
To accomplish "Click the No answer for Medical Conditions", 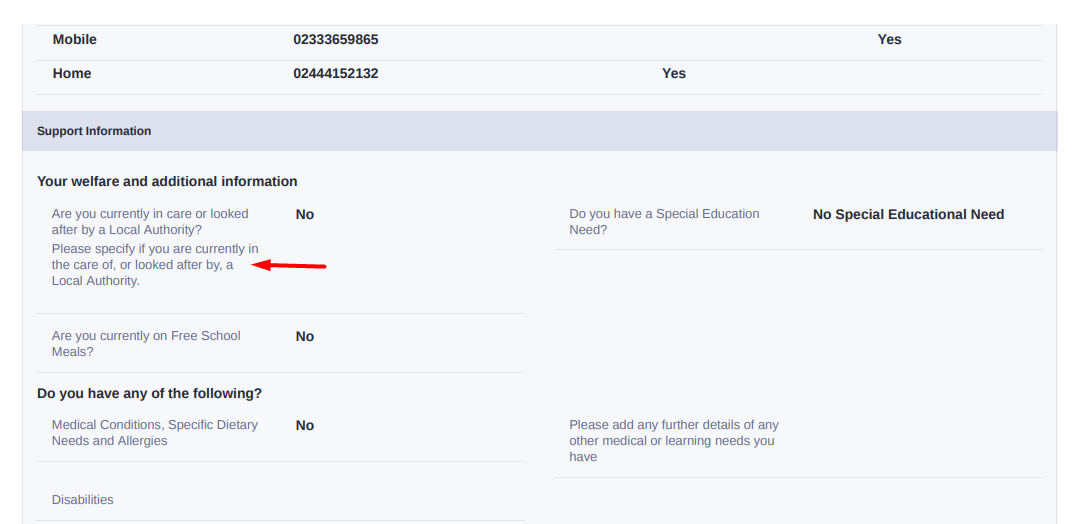I will pos(305,426).
